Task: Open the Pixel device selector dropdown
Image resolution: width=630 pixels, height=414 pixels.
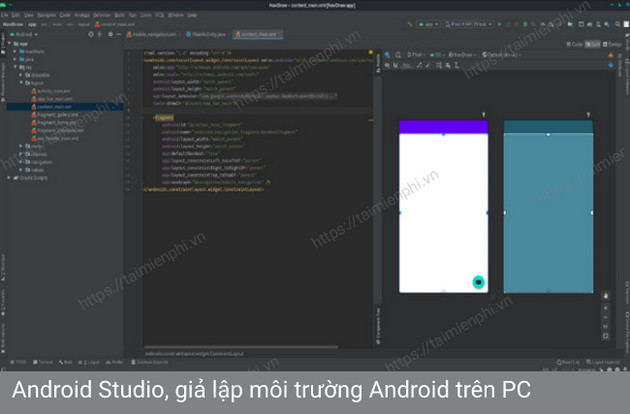Action: [468, 25]
